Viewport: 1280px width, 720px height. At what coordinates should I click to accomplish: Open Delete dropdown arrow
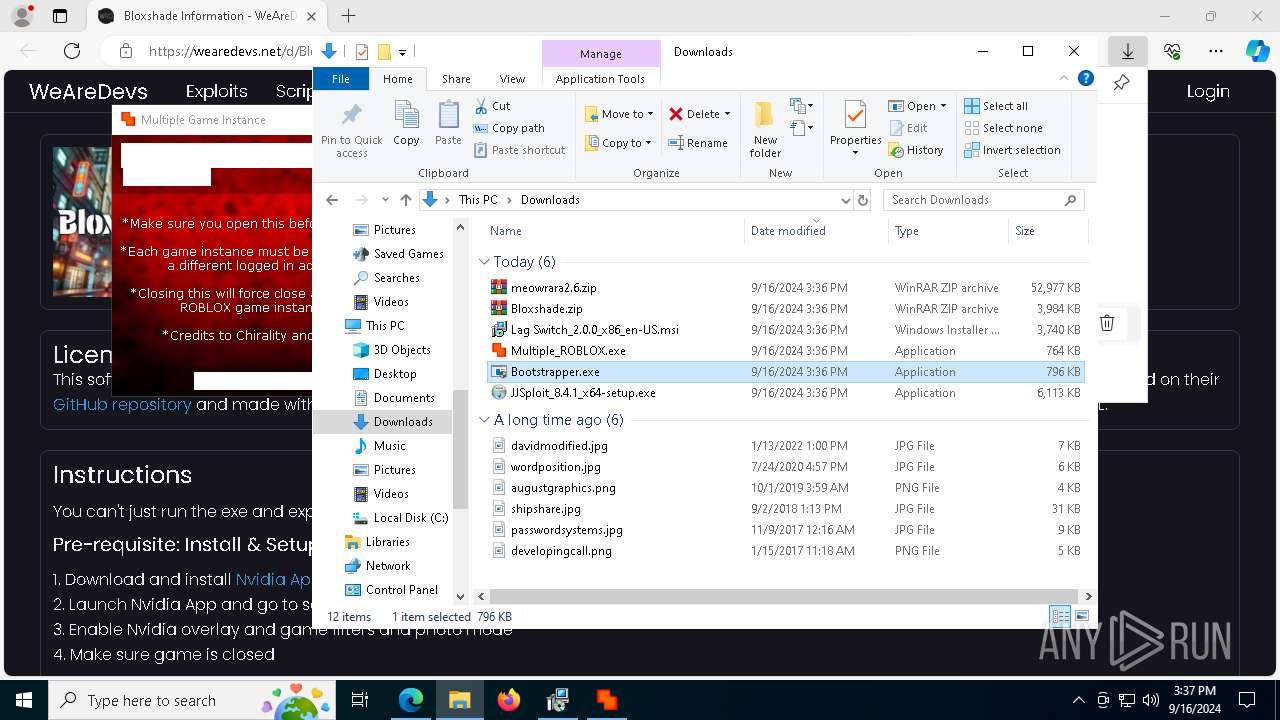click(727, 114)
